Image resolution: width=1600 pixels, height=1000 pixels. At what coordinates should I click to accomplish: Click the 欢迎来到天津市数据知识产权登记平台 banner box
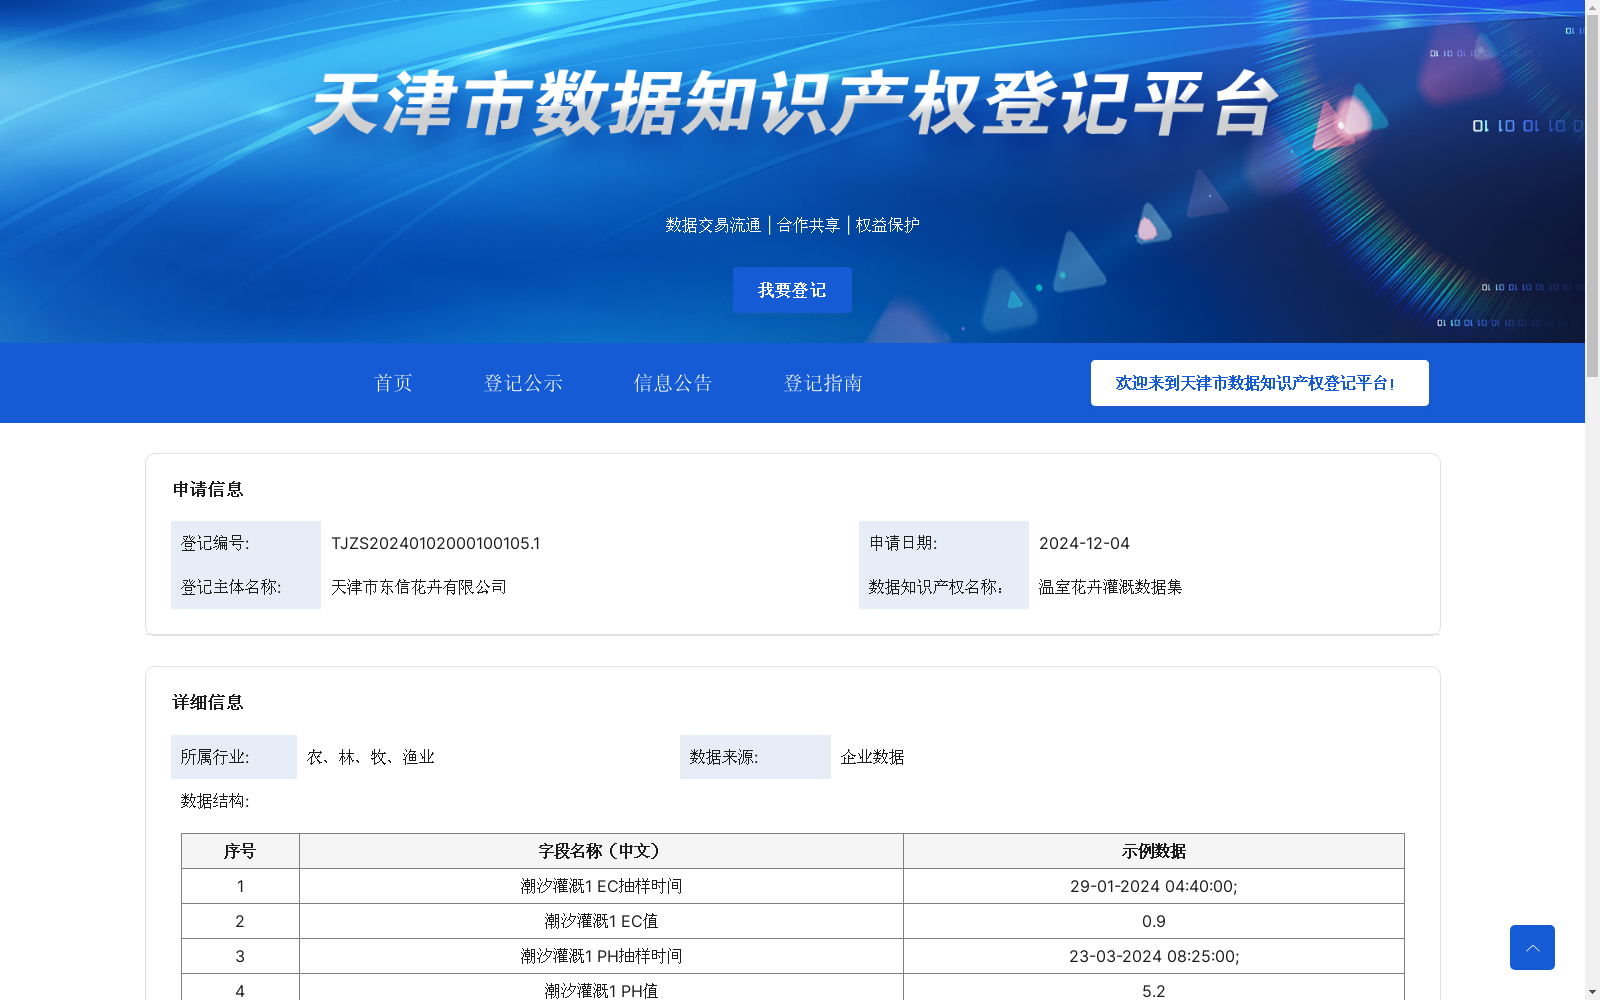1260,383
